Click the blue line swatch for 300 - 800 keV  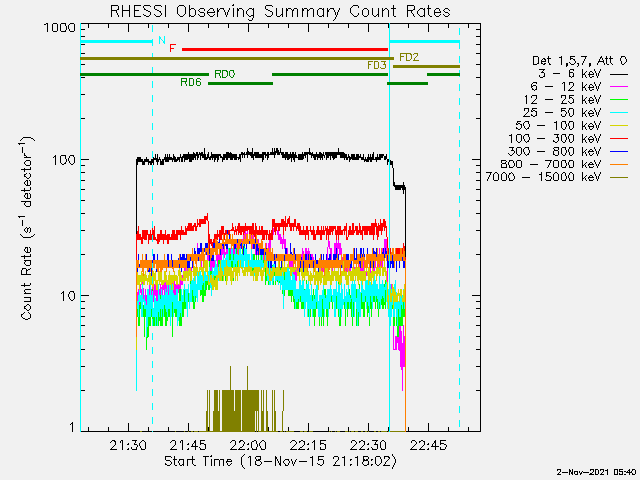click(619, 152)
